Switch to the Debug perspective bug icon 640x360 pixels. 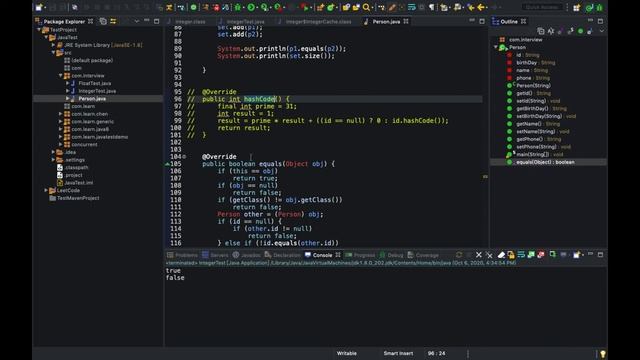coord(599,7)
